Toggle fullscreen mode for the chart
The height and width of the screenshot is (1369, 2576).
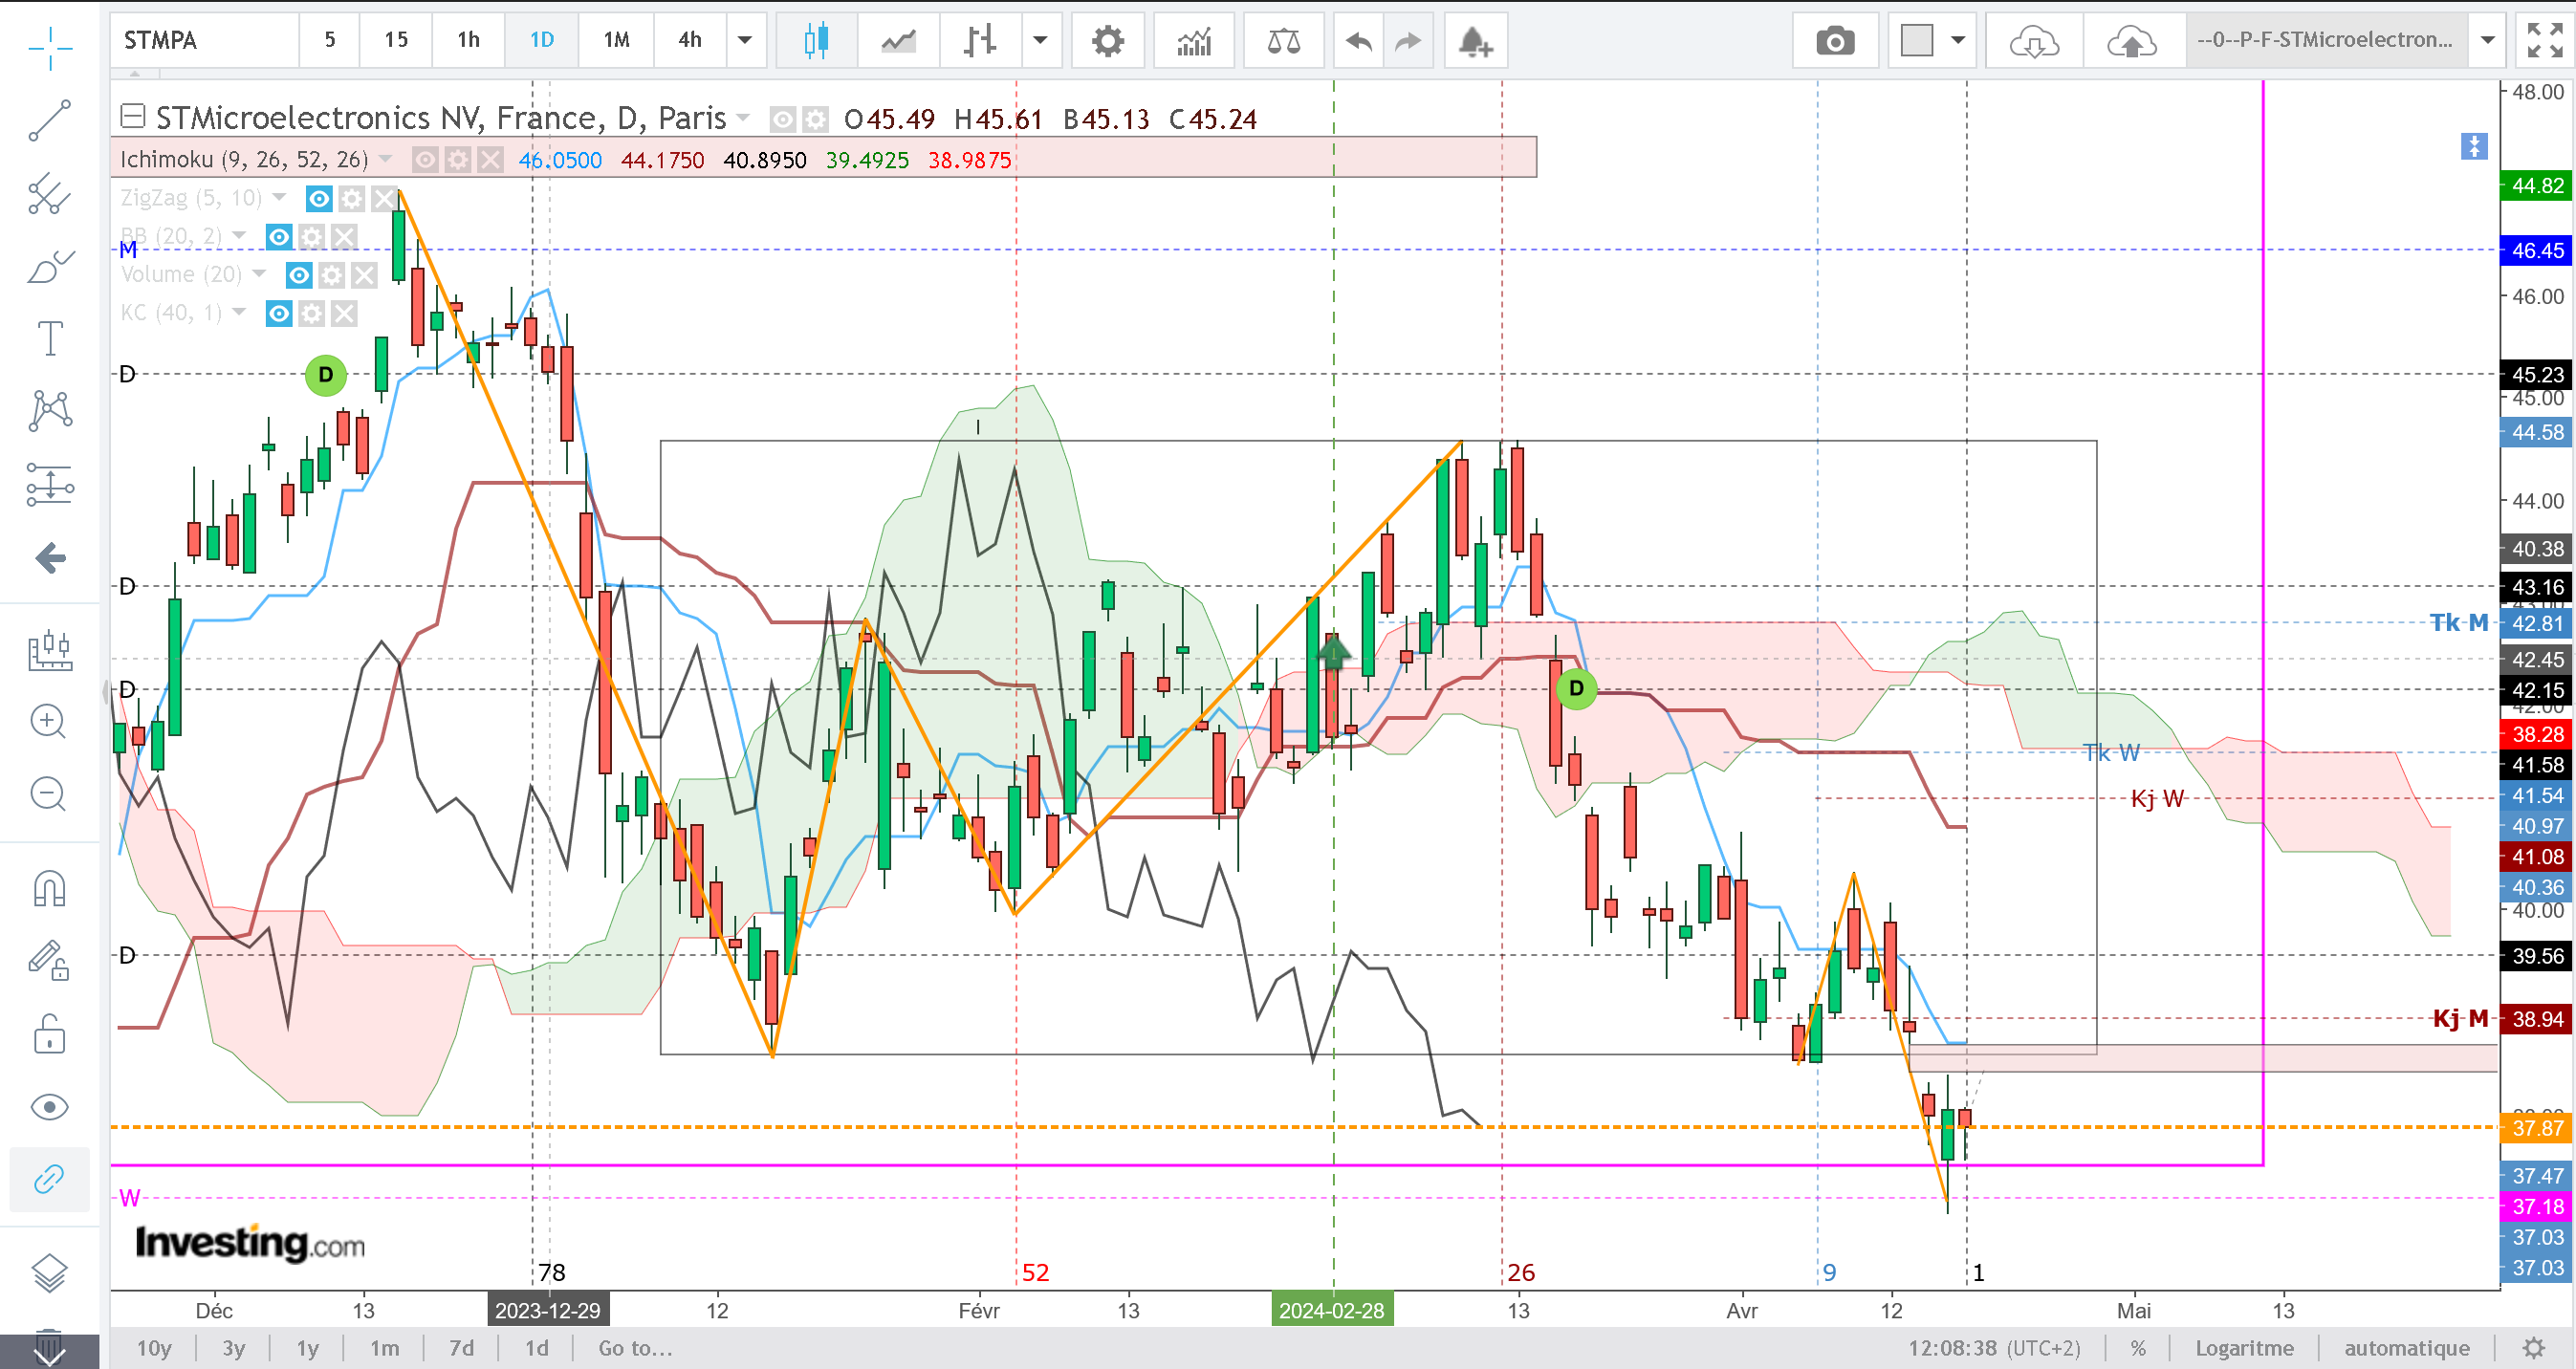[x=2545, y=40]
